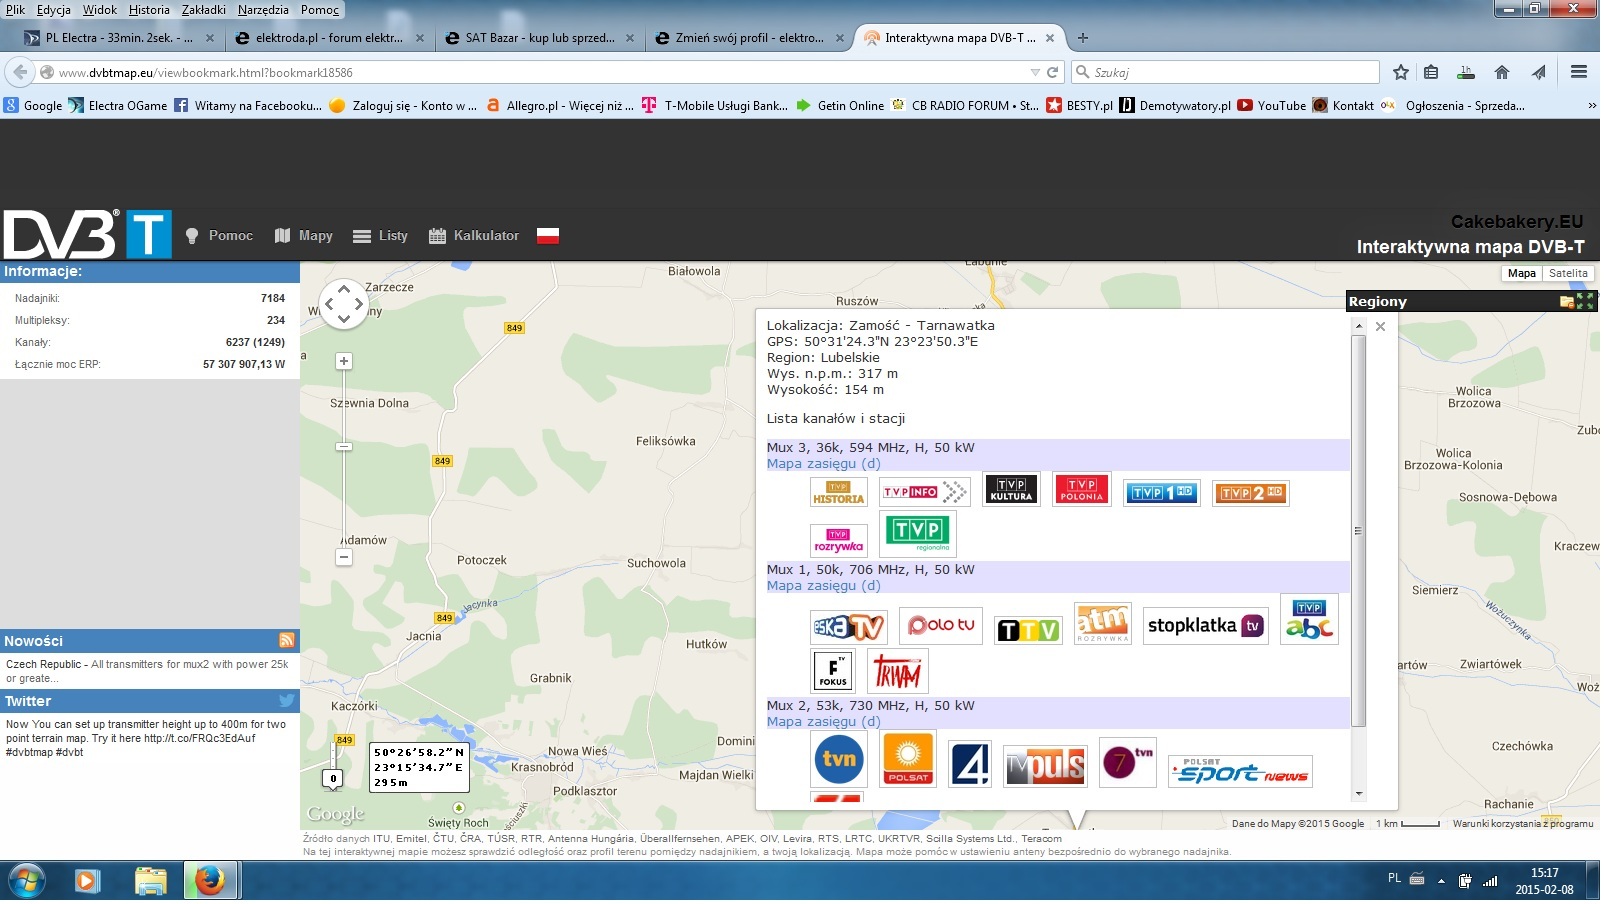Viewport: 1605px width, 904px height.
Task: Open the Fokus TV channel logo
Action: pyautogui.click(x=834, y=671)
